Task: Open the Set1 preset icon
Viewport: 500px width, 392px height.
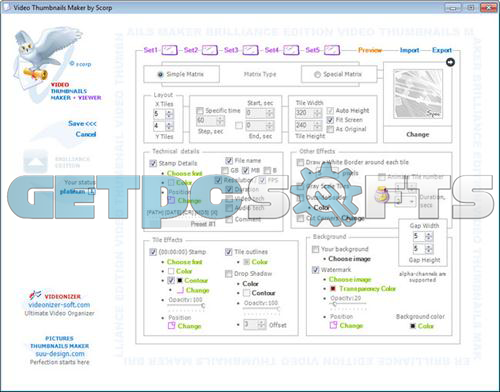Action: tap(170, 50)
